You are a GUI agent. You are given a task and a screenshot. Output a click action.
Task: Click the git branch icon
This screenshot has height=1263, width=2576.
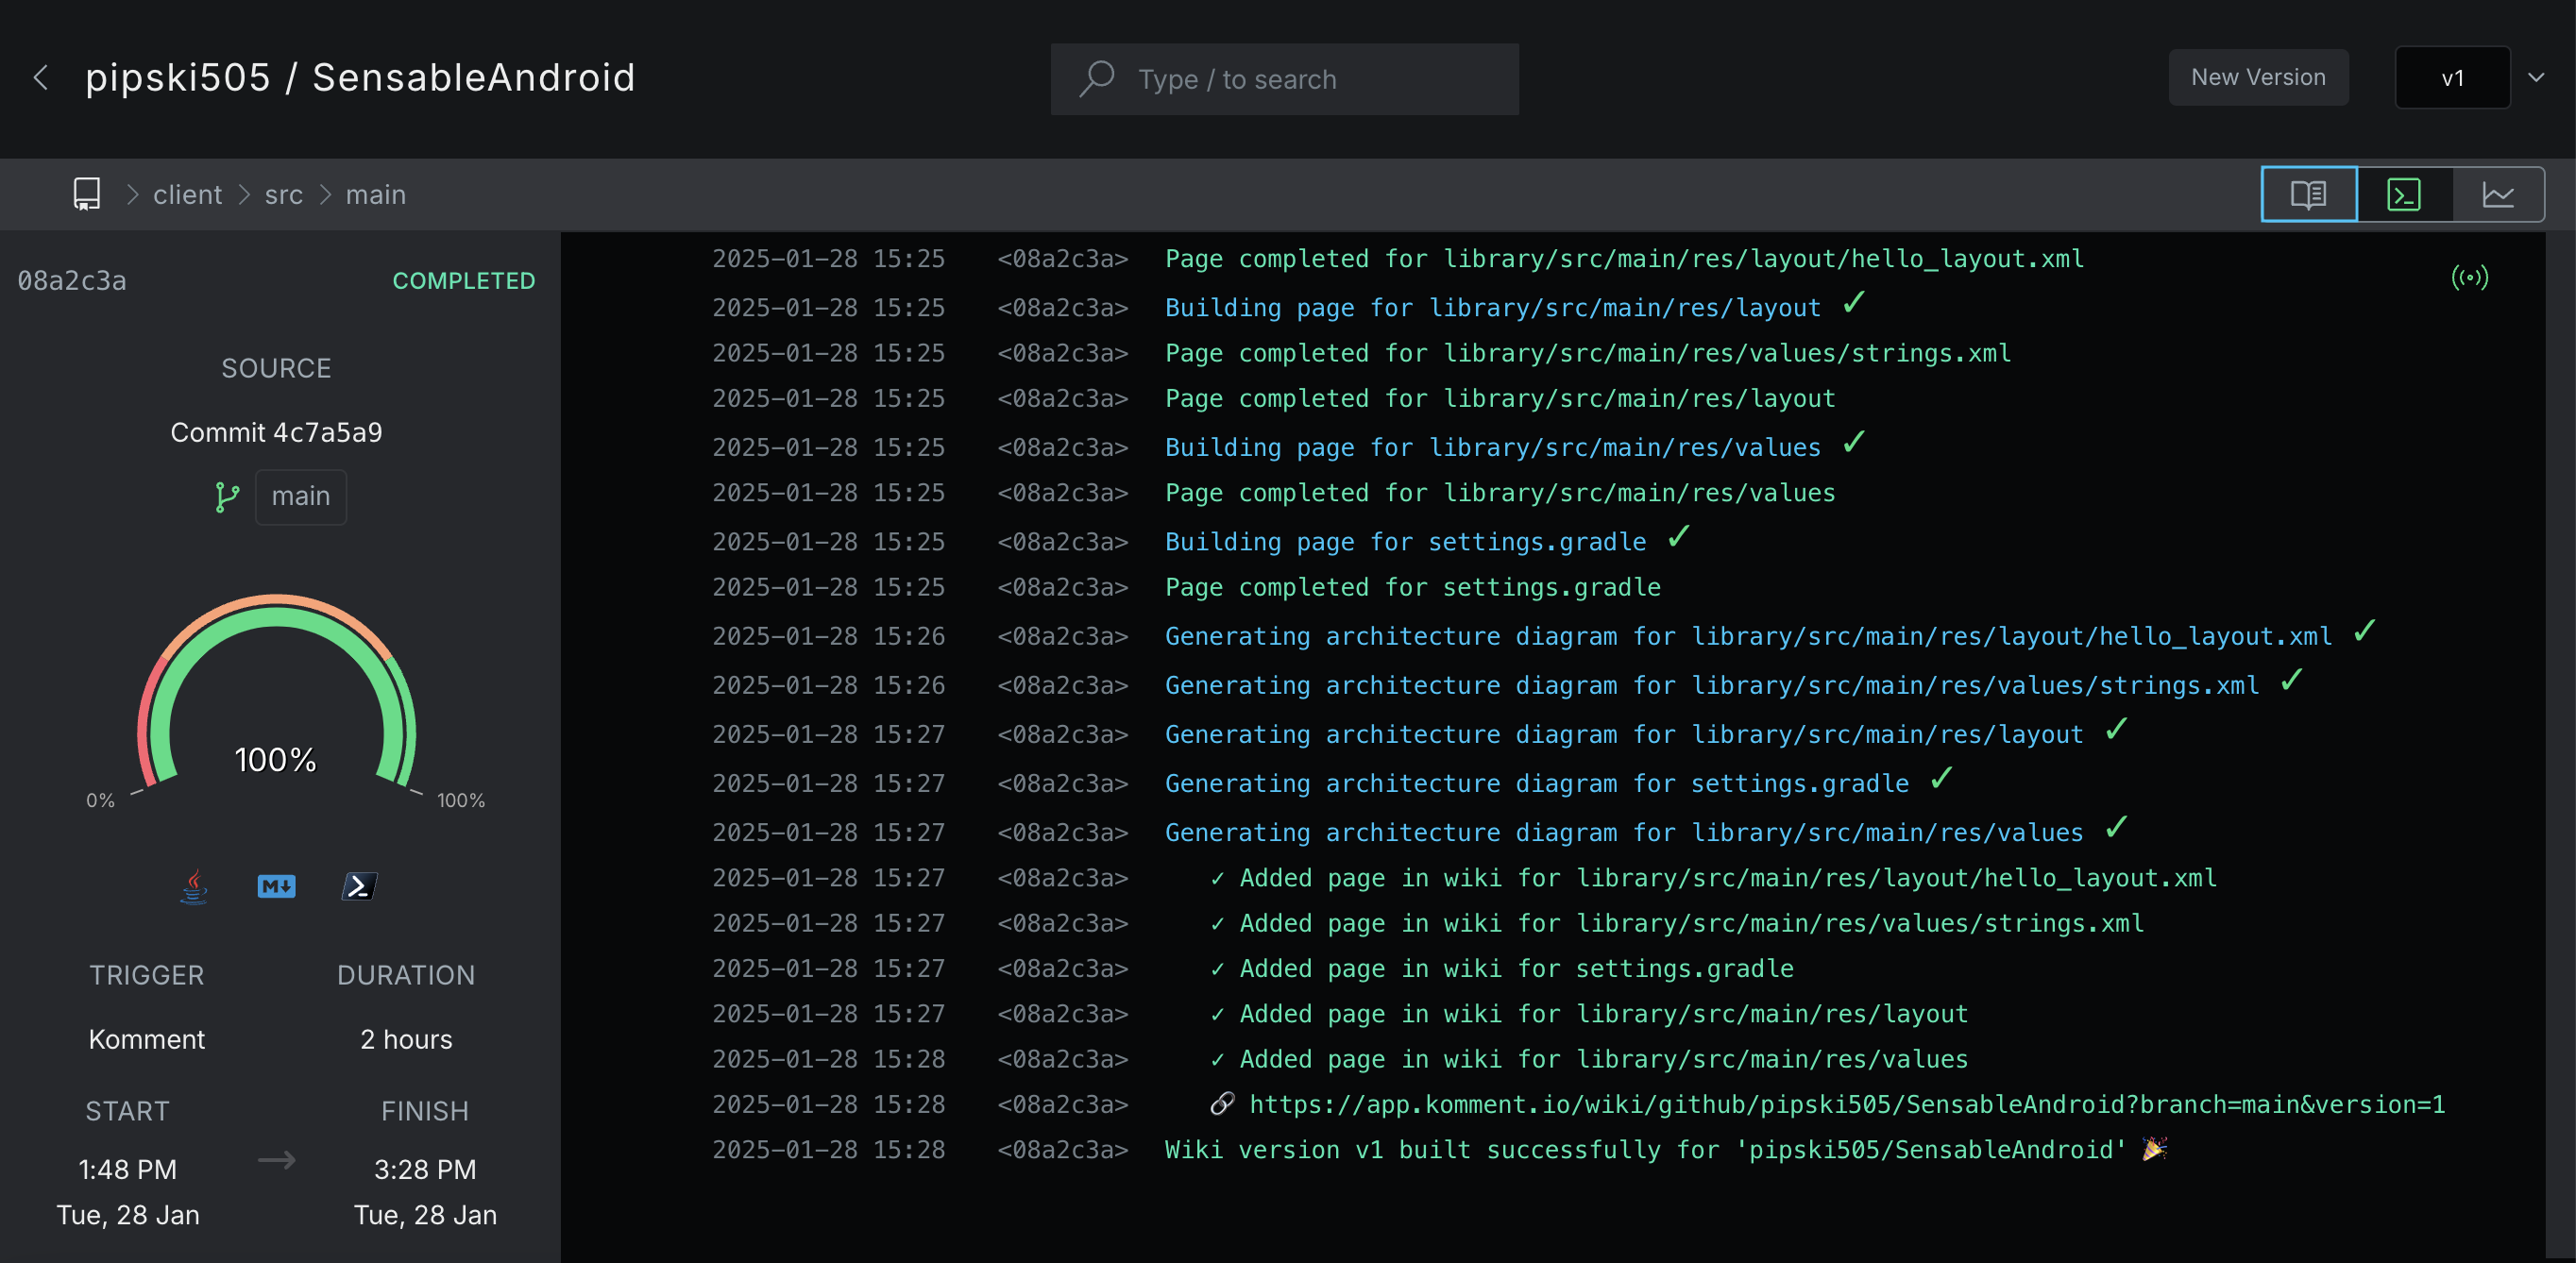coord(227,497)
